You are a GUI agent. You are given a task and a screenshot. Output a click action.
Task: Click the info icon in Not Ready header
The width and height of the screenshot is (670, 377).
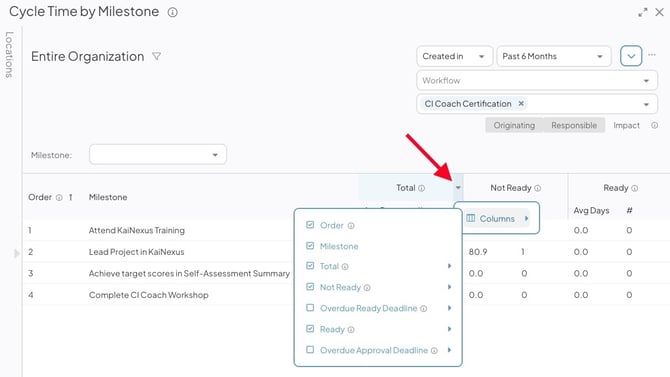(x=538, y=188)
